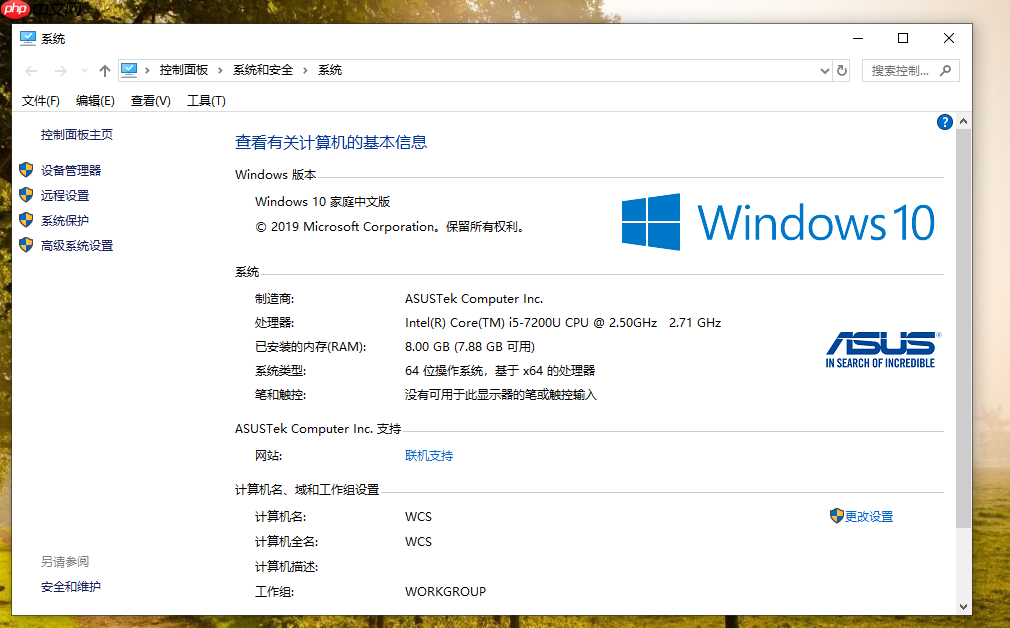Open the address bar dropdown arrow

(824, 70)
